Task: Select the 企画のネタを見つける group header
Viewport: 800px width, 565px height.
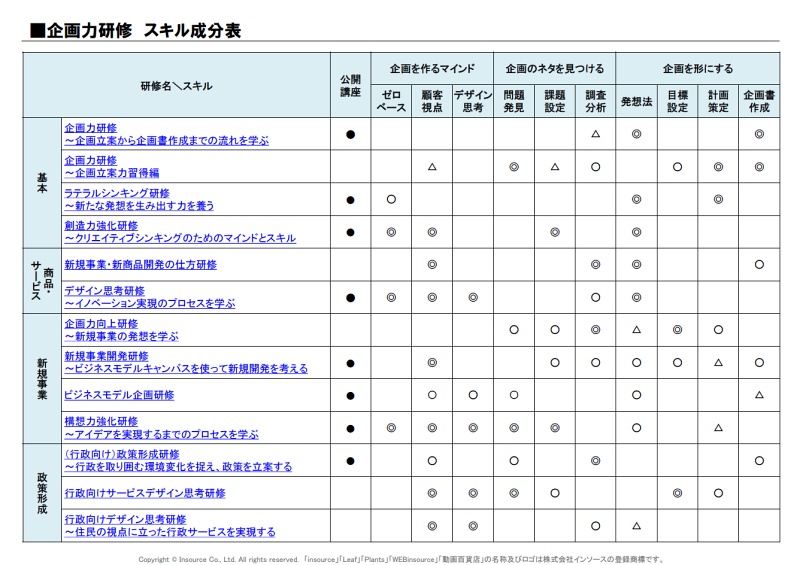Action: tap(555, 68)
